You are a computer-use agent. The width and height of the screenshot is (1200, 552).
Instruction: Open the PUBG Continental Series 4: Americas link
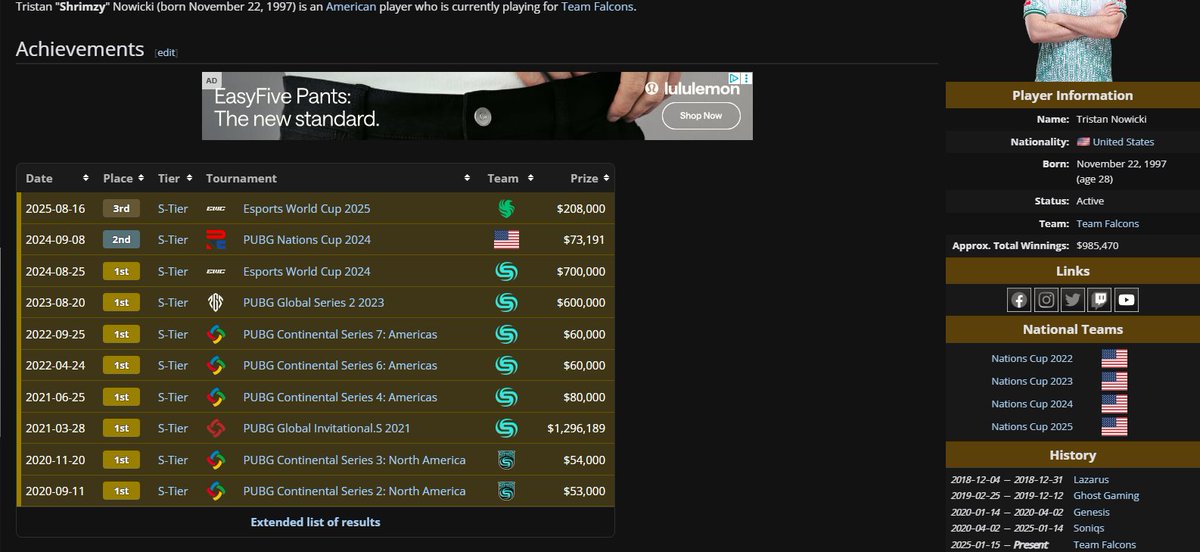point(340,397)
